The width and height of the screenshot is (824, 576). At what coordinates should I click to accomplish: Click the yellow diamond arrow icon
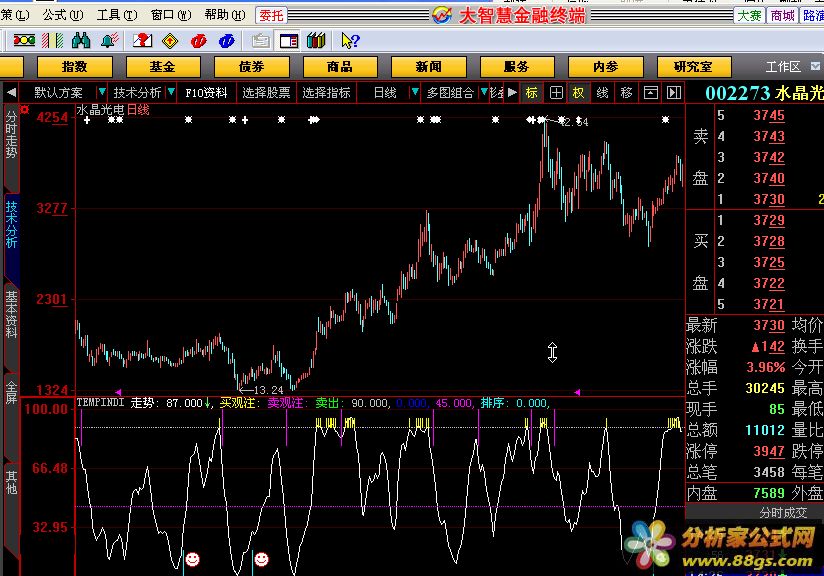[x=170, y=40]
